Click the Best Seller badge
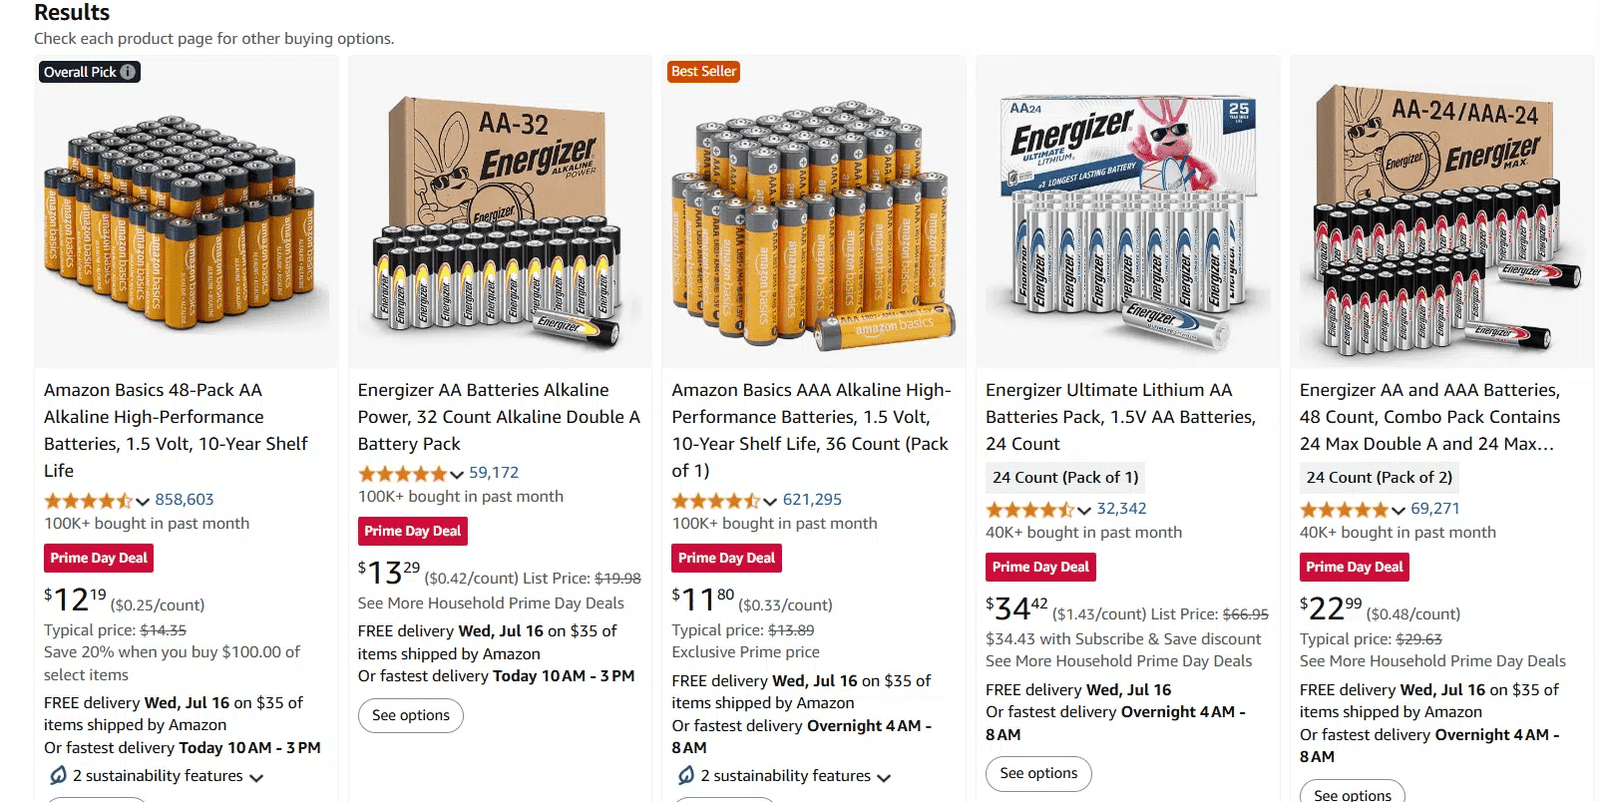The image size is (1600, 802). [x=703, y=71]
